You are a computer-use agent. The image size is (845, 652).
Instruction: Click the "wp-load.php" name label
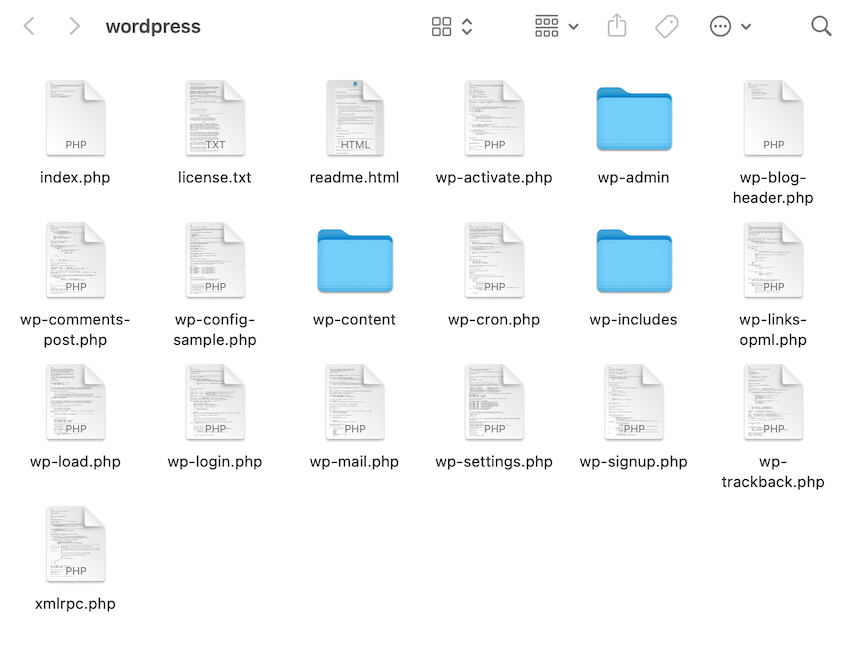tap(75, 462)
